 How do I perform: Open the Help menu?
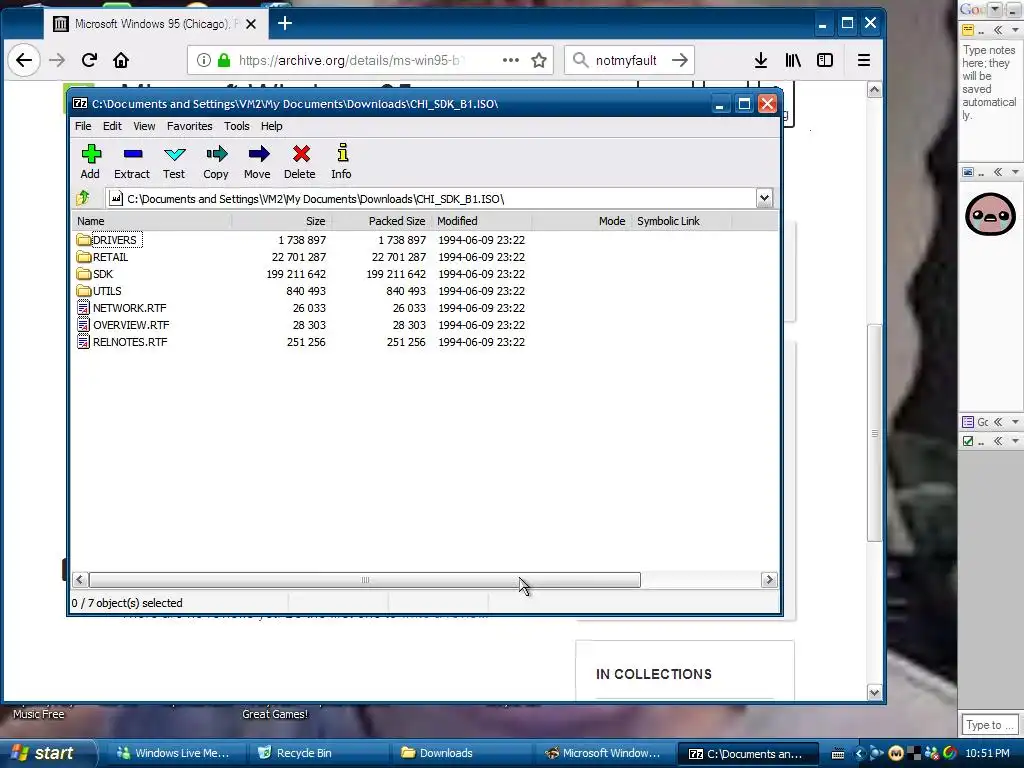point(272,126)
